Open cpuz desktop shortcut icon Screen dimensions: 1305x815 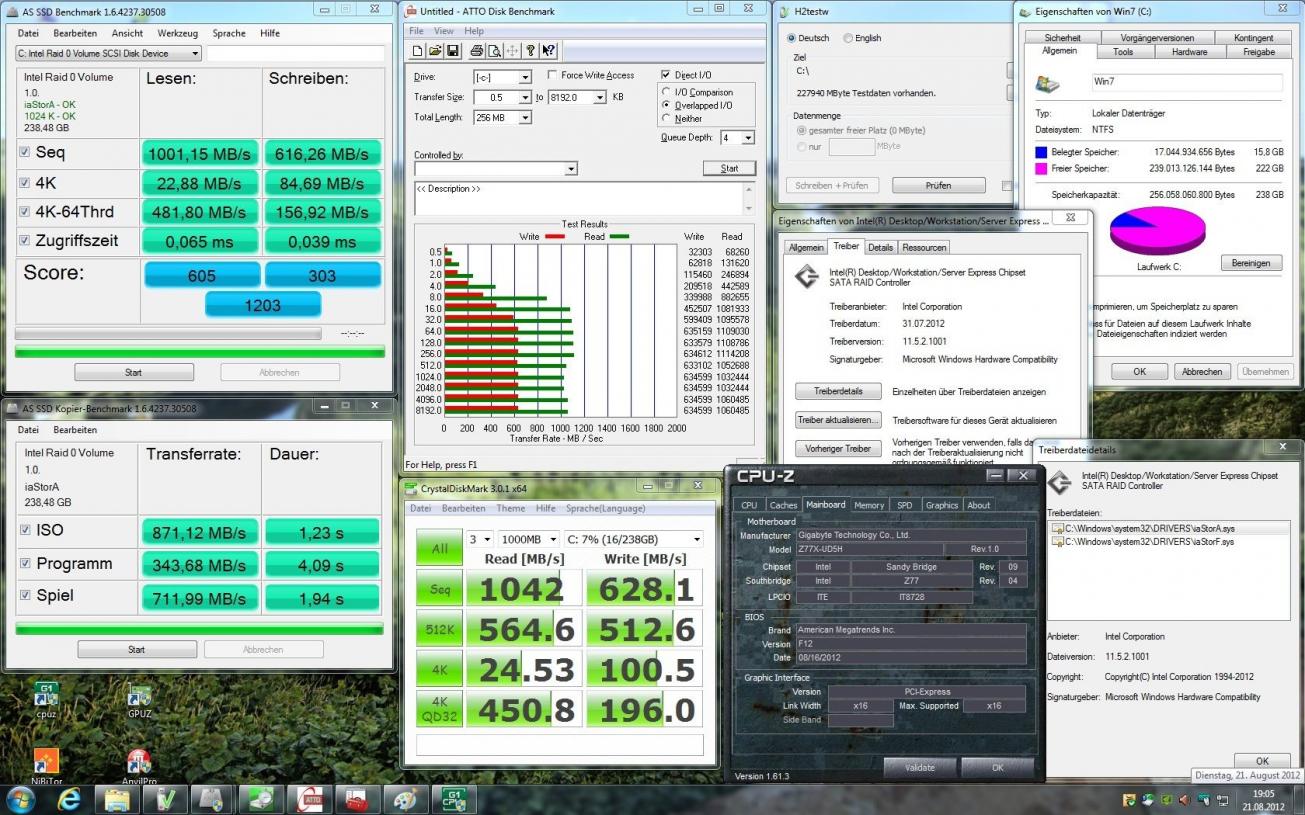pos(46,699)
